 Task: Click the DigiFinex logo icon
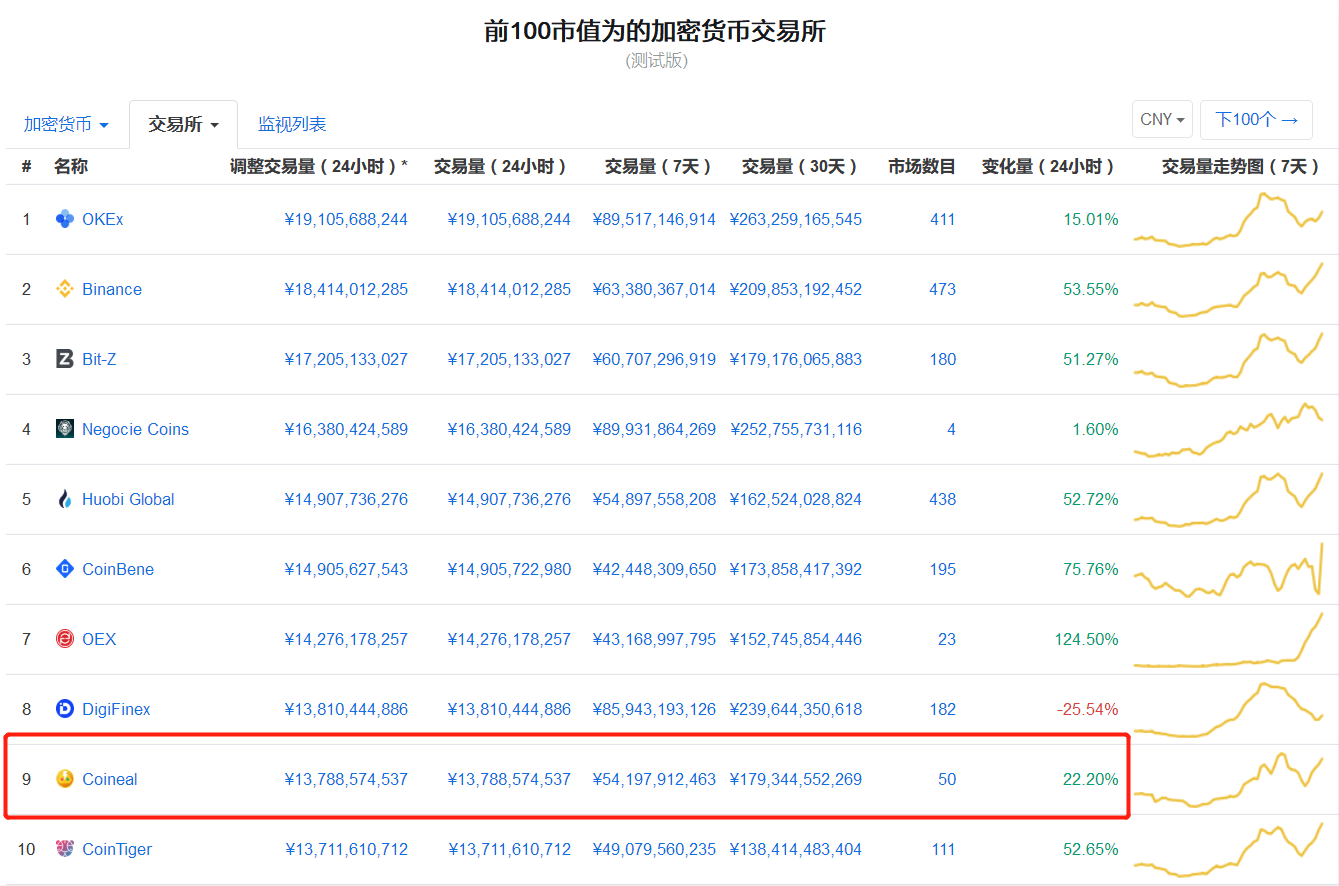(65, 709)
